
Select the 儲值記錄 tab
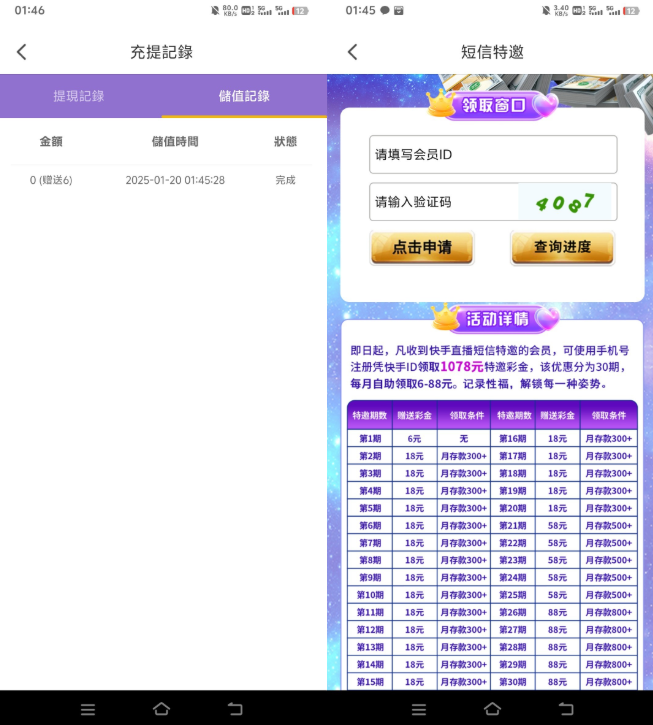[x=244, y=96]
